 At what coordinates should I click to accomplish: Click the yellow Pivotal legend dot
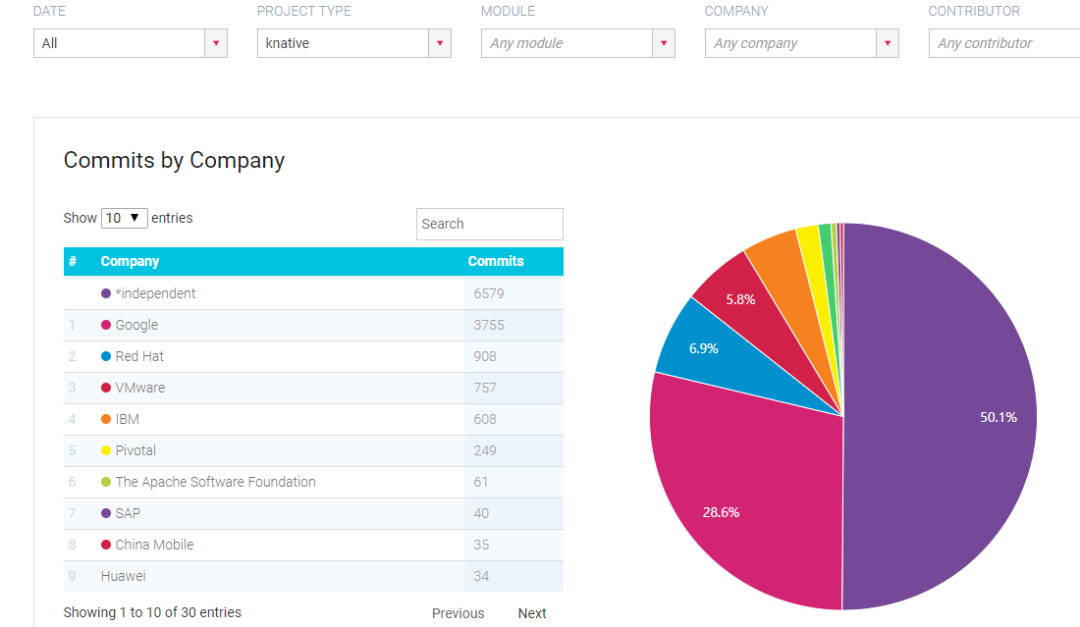pyautogui.click(x=106, y=451)
